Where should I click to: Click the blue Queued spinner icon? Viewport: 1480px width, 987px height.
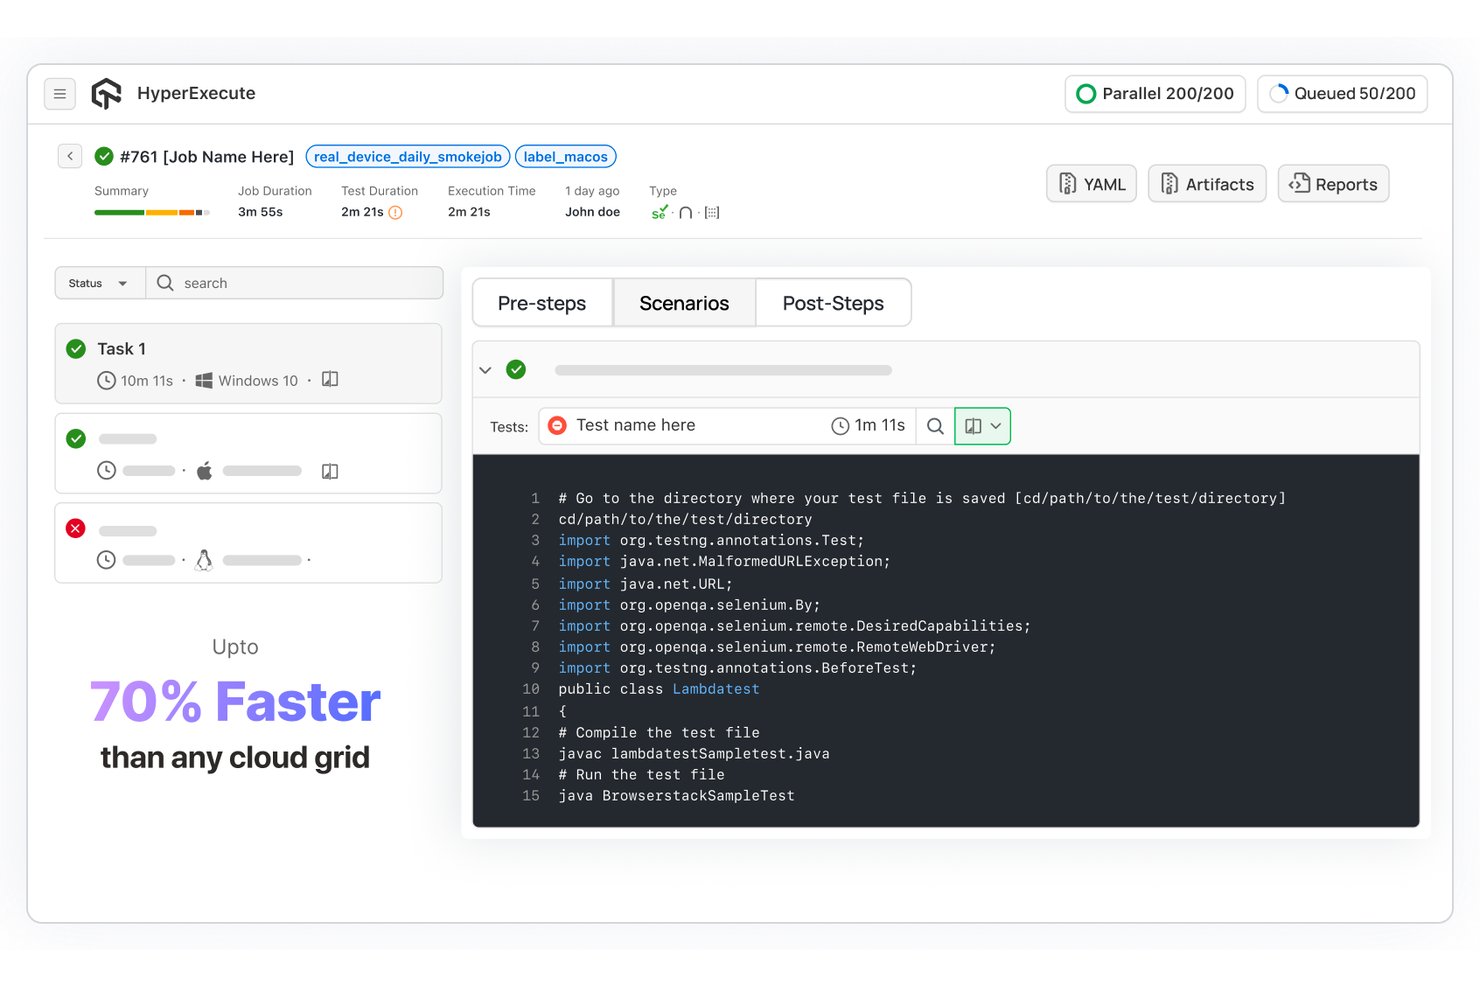tap(1279, 94)
